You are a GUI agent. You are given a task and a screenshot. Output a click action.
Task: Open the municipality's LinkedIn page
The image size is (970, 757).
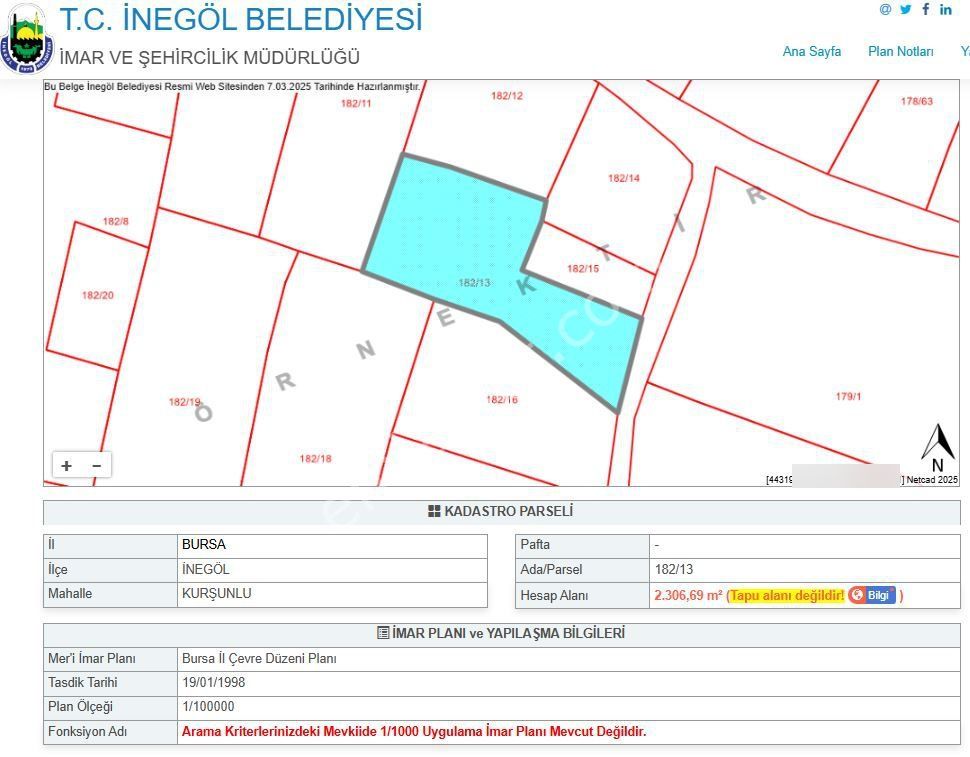point(944,10)
